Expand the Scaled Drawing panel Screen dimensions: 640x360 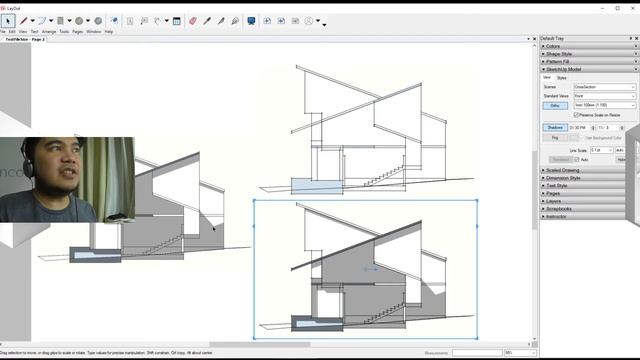coord(583,170)
